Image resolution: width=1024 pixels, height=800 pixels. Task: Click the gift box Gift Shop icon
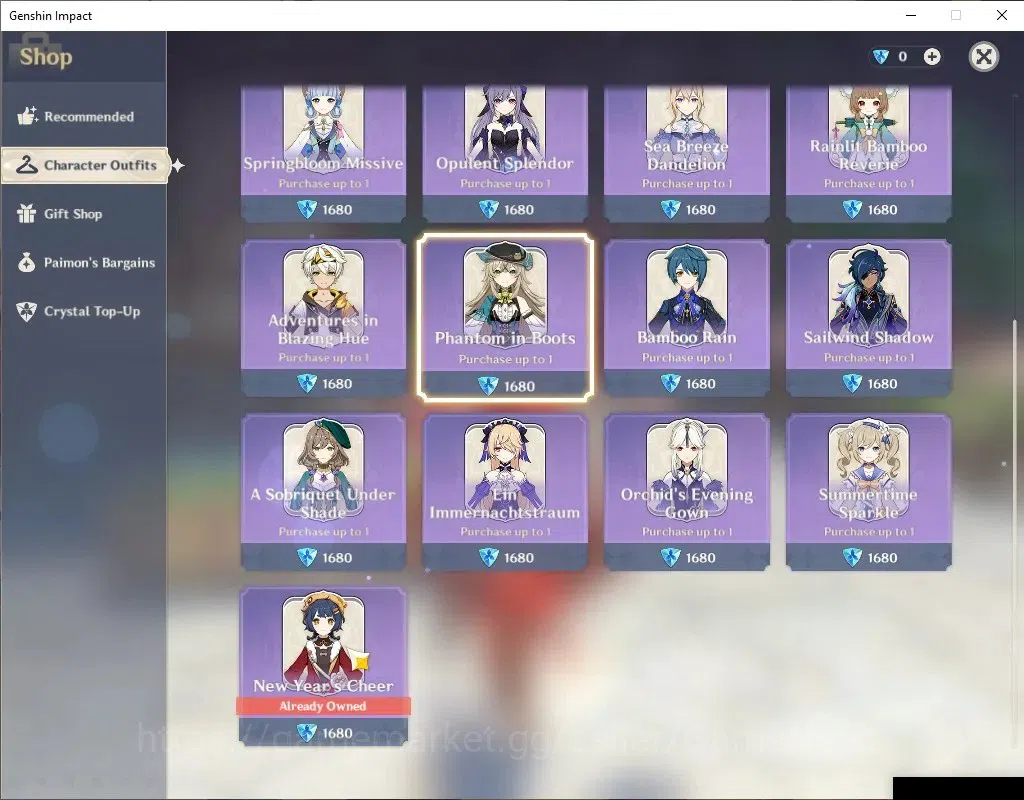tap(27, 214)
